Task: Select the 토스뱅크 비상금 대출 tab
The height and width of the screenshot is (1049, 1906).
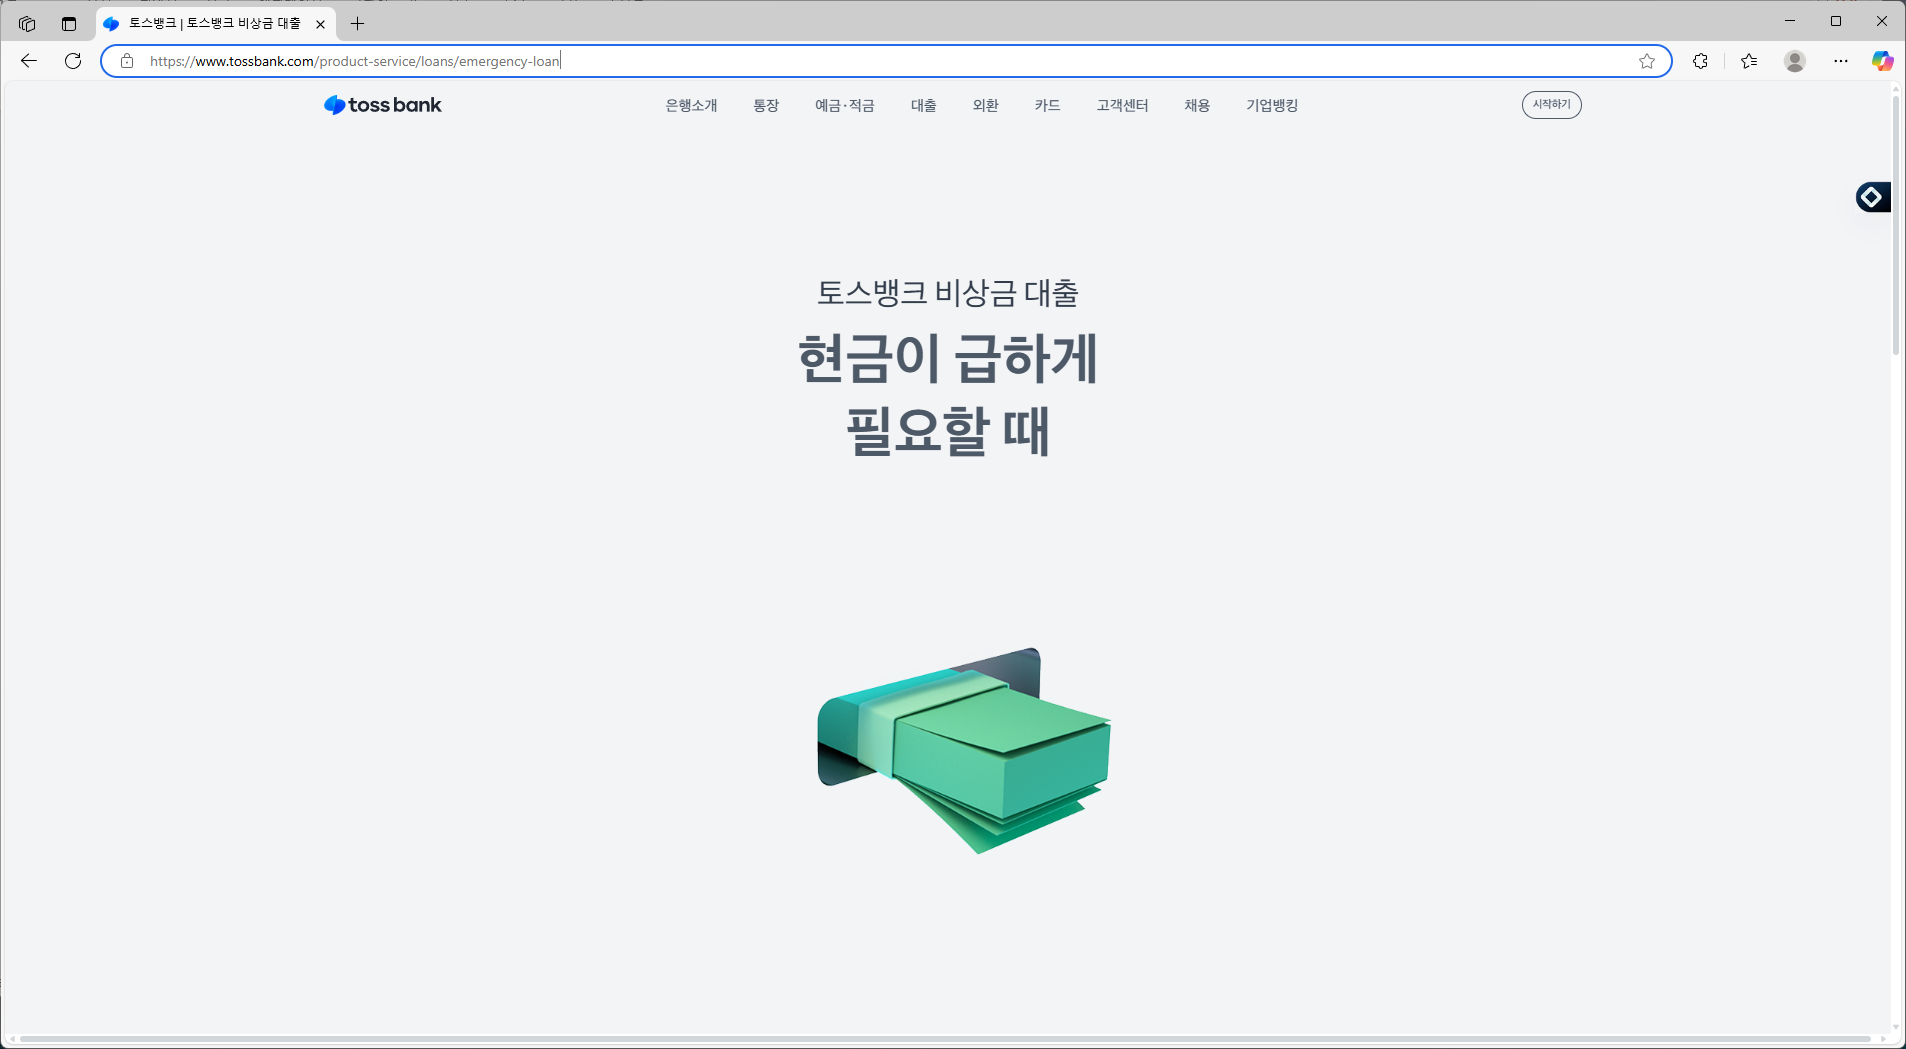Action: (x=216, y=23)
